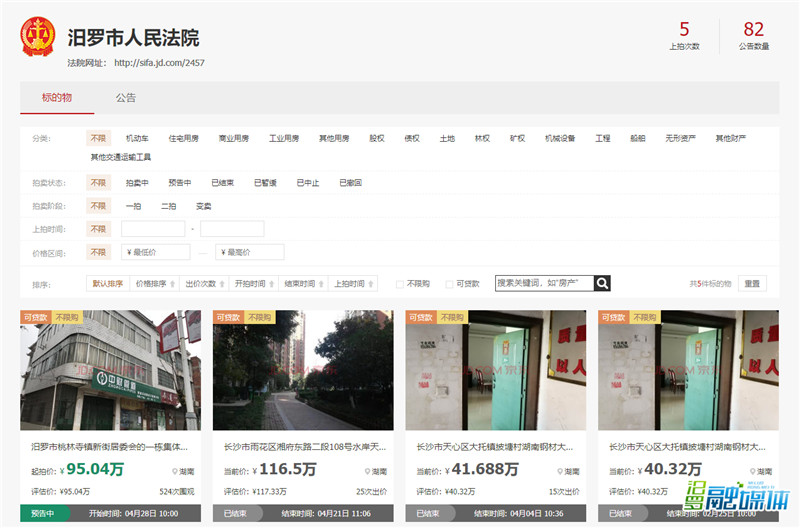The width and height of the screenshot is (800, 528).
Task: Enable the 不限购 checkbox filter
Action: (400, 284)
